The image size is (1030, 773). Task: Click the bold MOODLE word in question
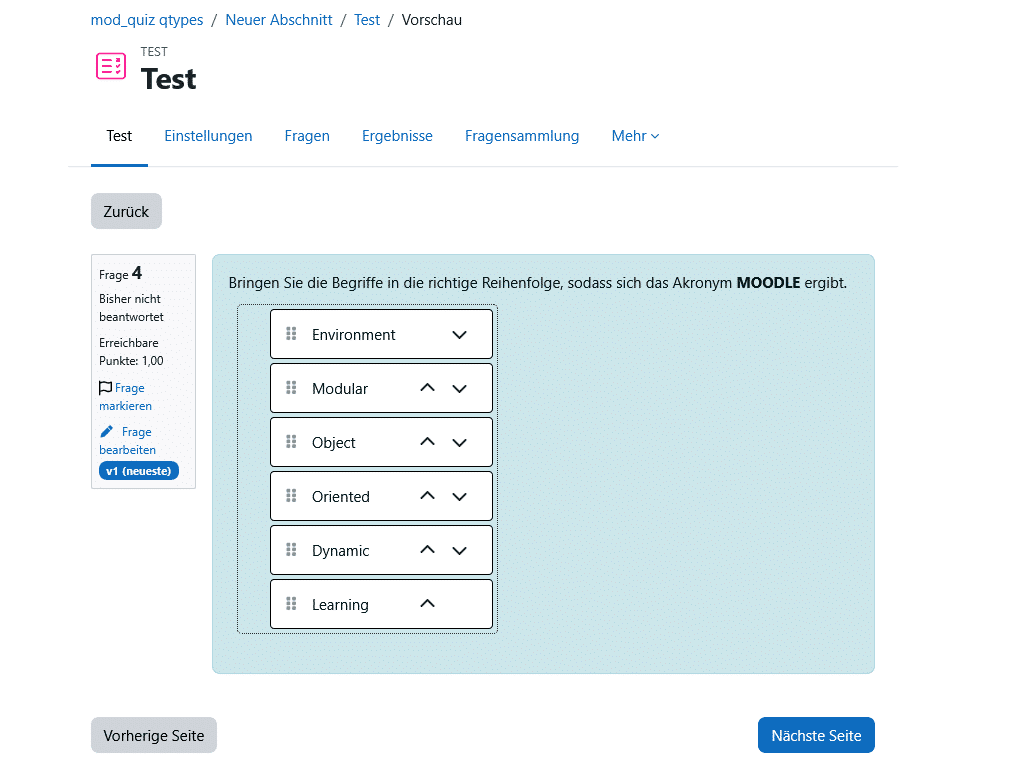click(768, 283)
